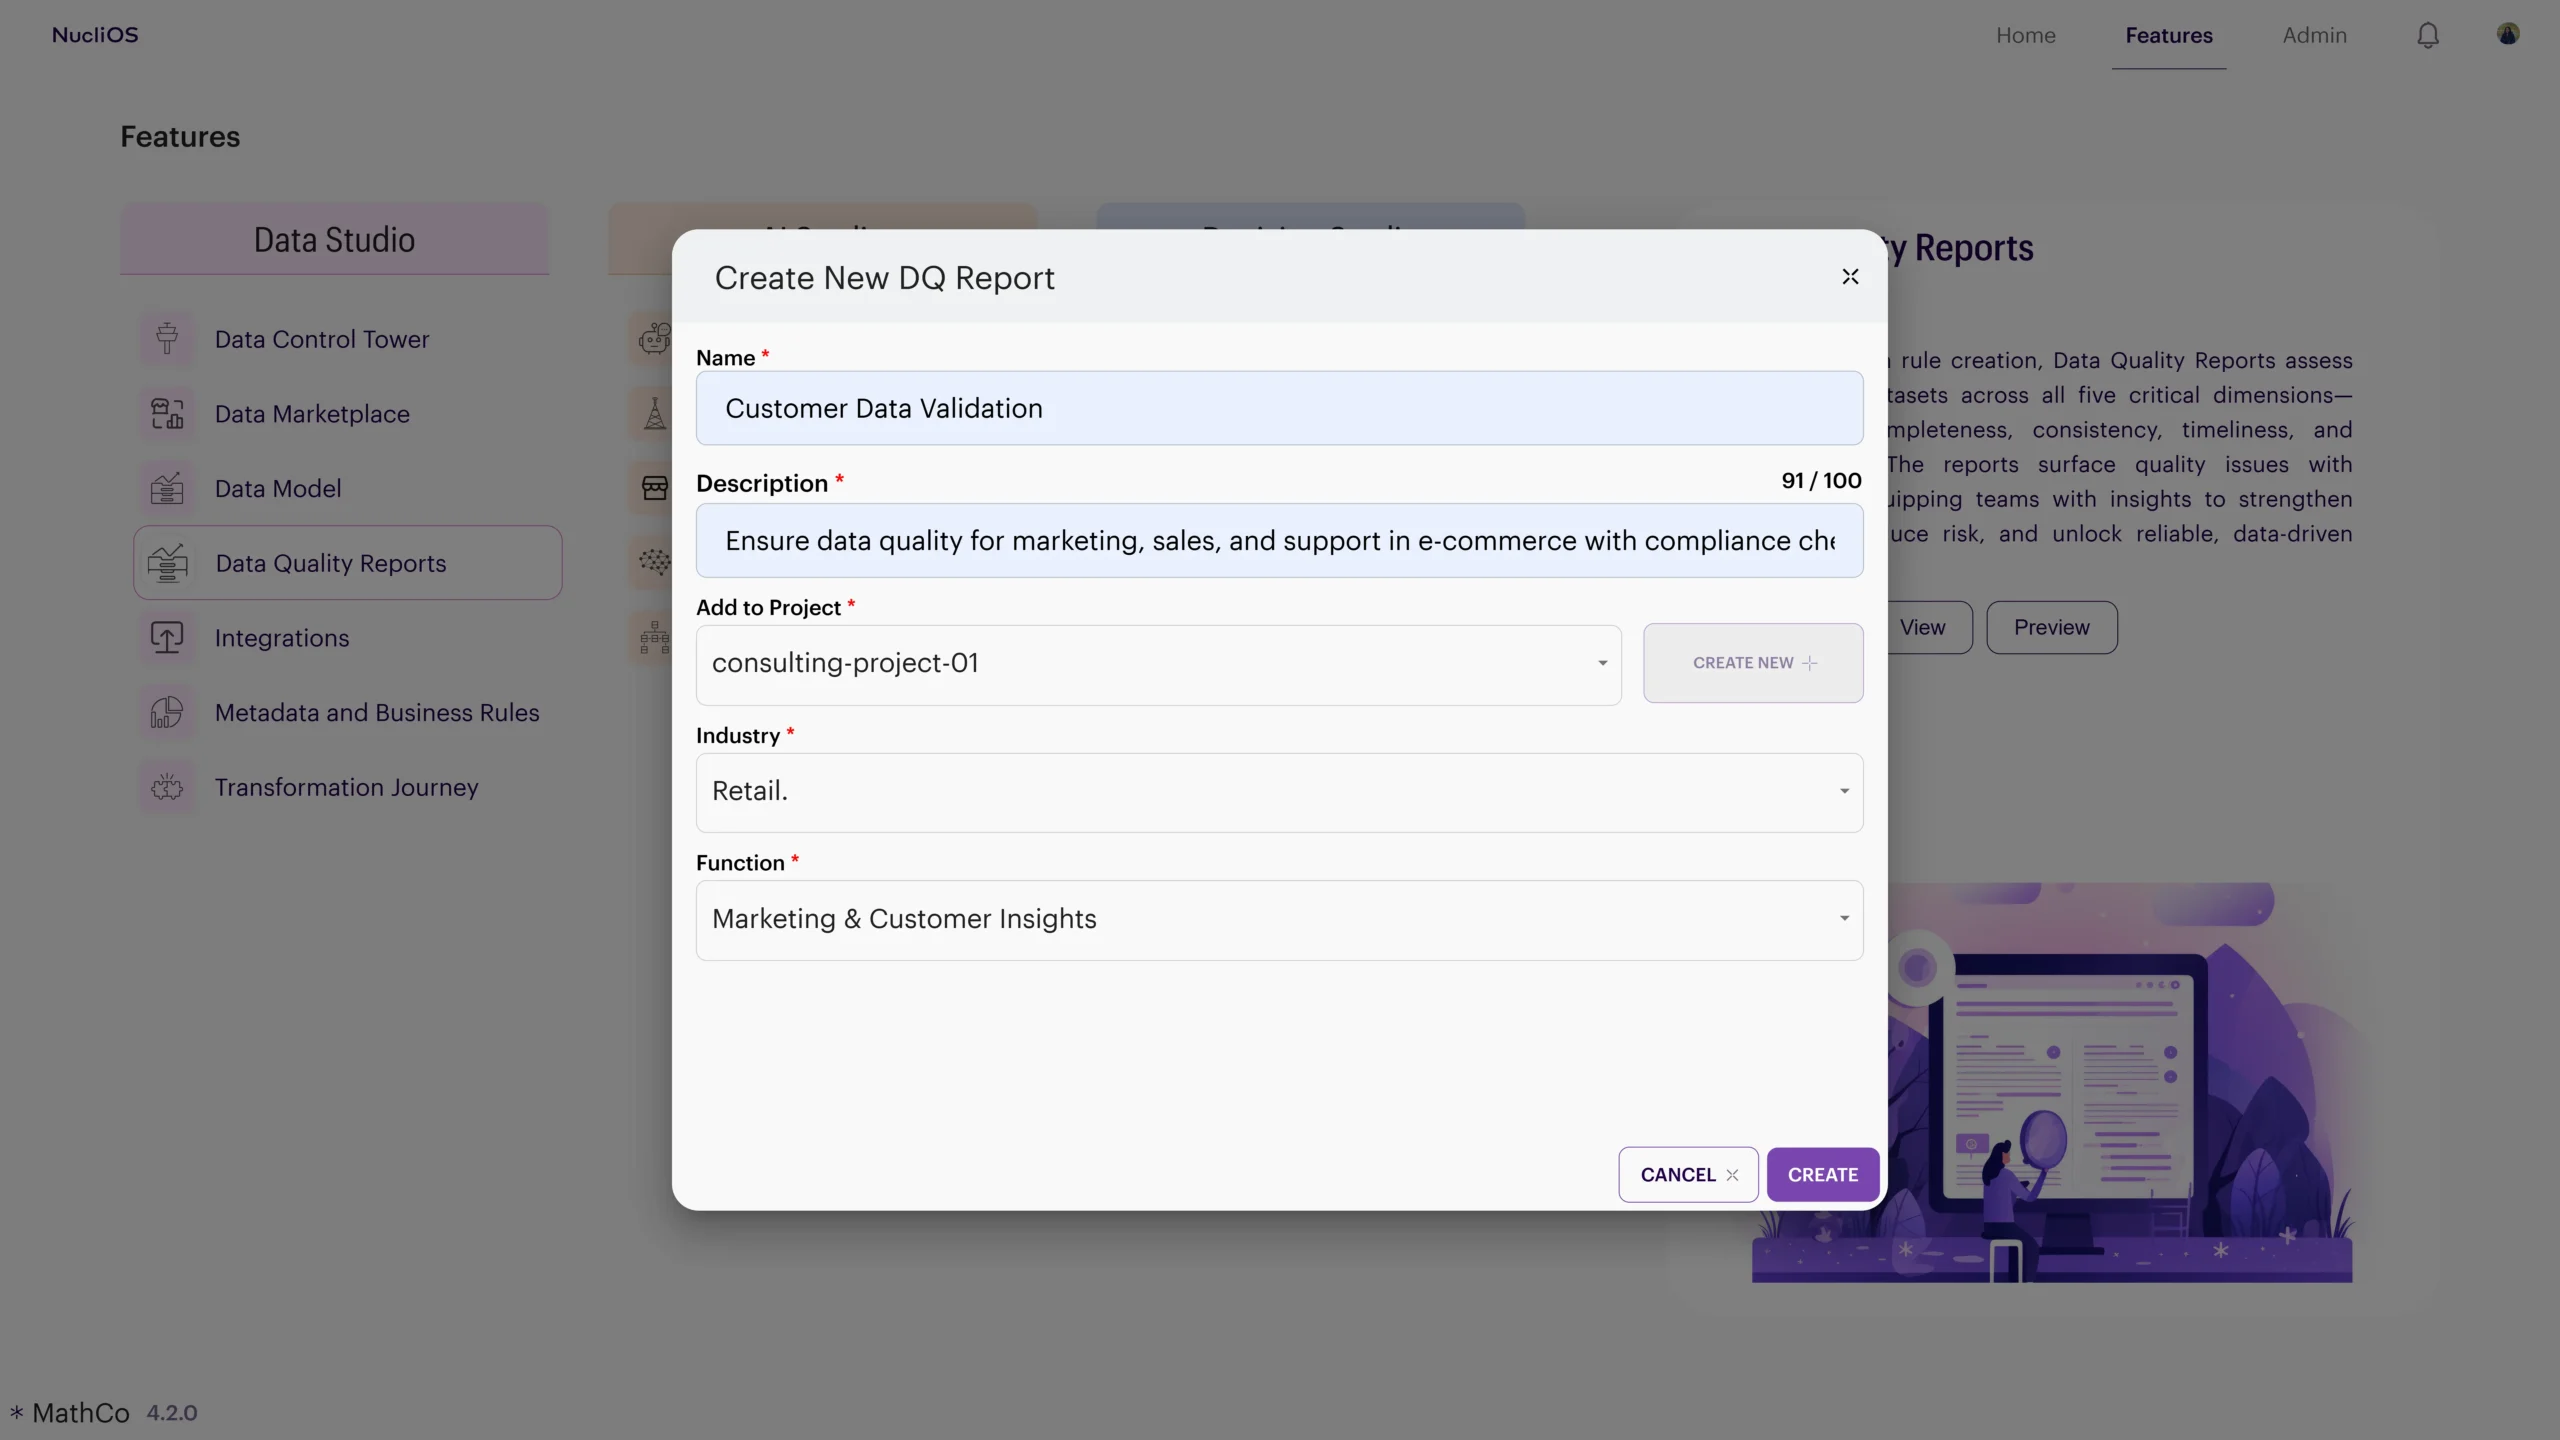This screenshot has width=2560, height=1440.
Task: Close the Create New DQ Report dialog
Action: 1850,277
